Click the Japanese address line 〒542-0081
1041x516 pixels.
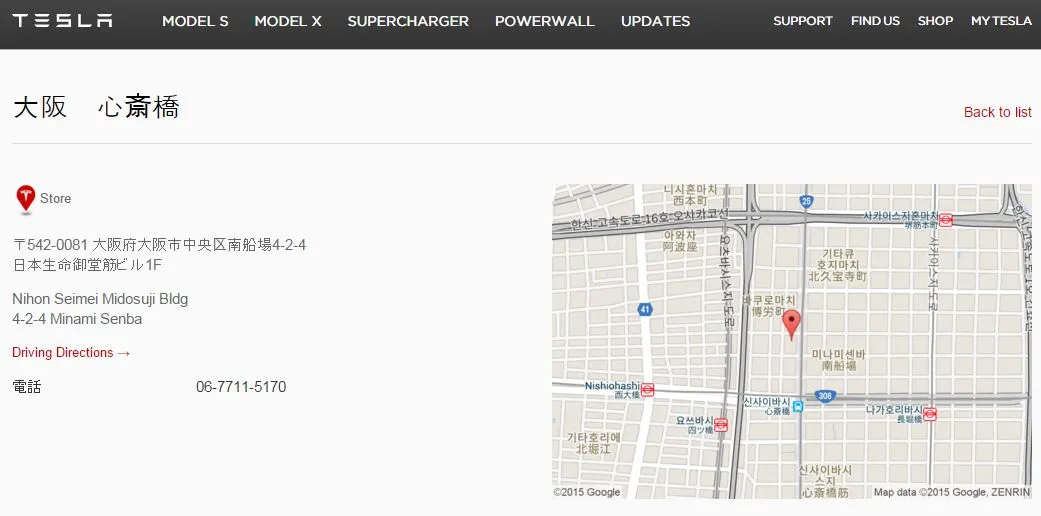[x=159, y=245]
